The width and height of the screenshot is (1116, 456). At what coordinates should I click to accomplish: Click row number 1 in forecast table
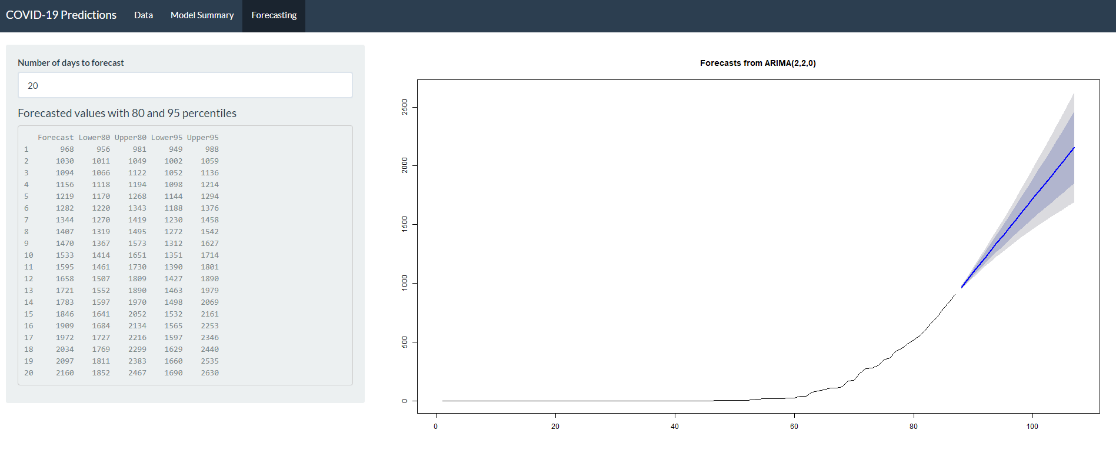coord(26,149)
